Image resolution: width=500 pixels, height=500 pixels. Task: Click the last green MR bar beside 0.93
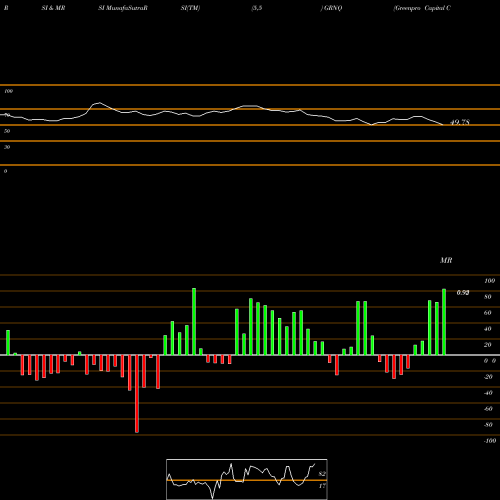(x=444, y=322)
